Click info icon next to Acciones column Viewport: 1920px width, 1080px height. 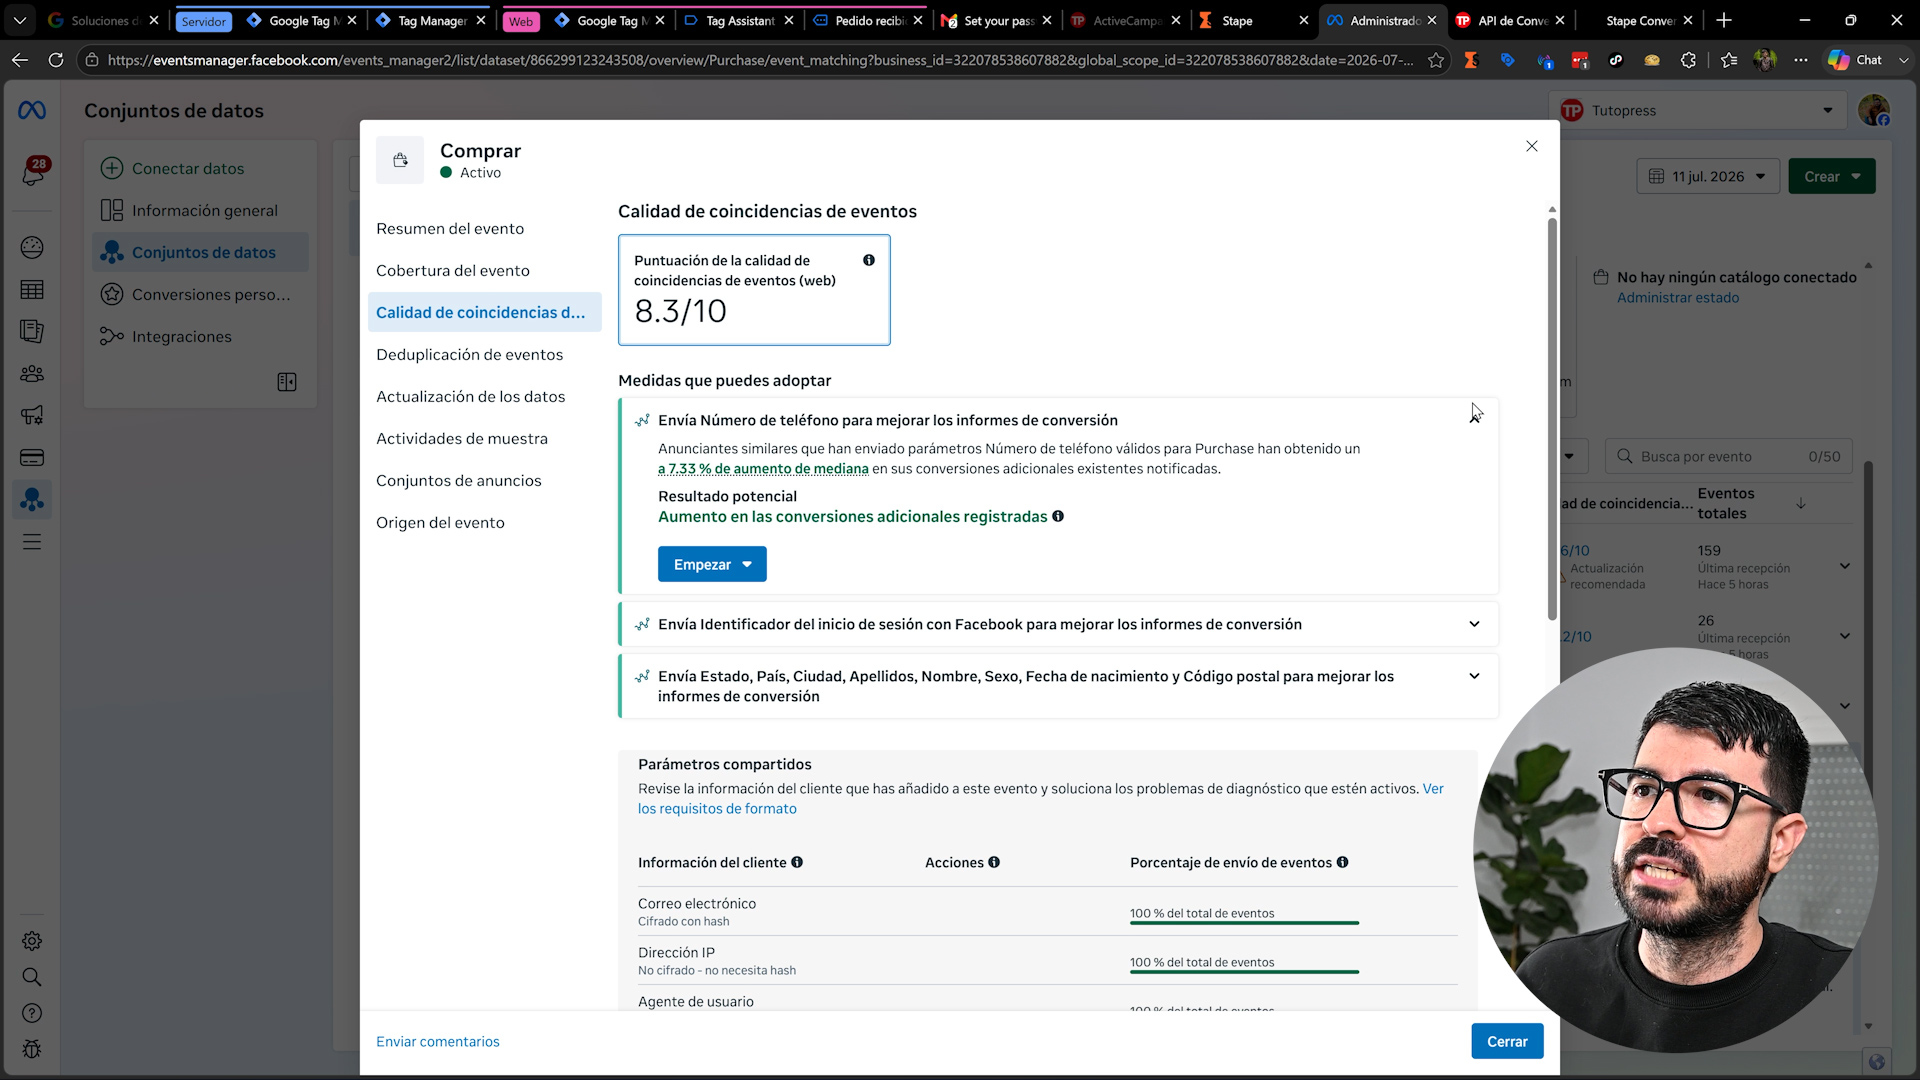click(x=994, y=862)
